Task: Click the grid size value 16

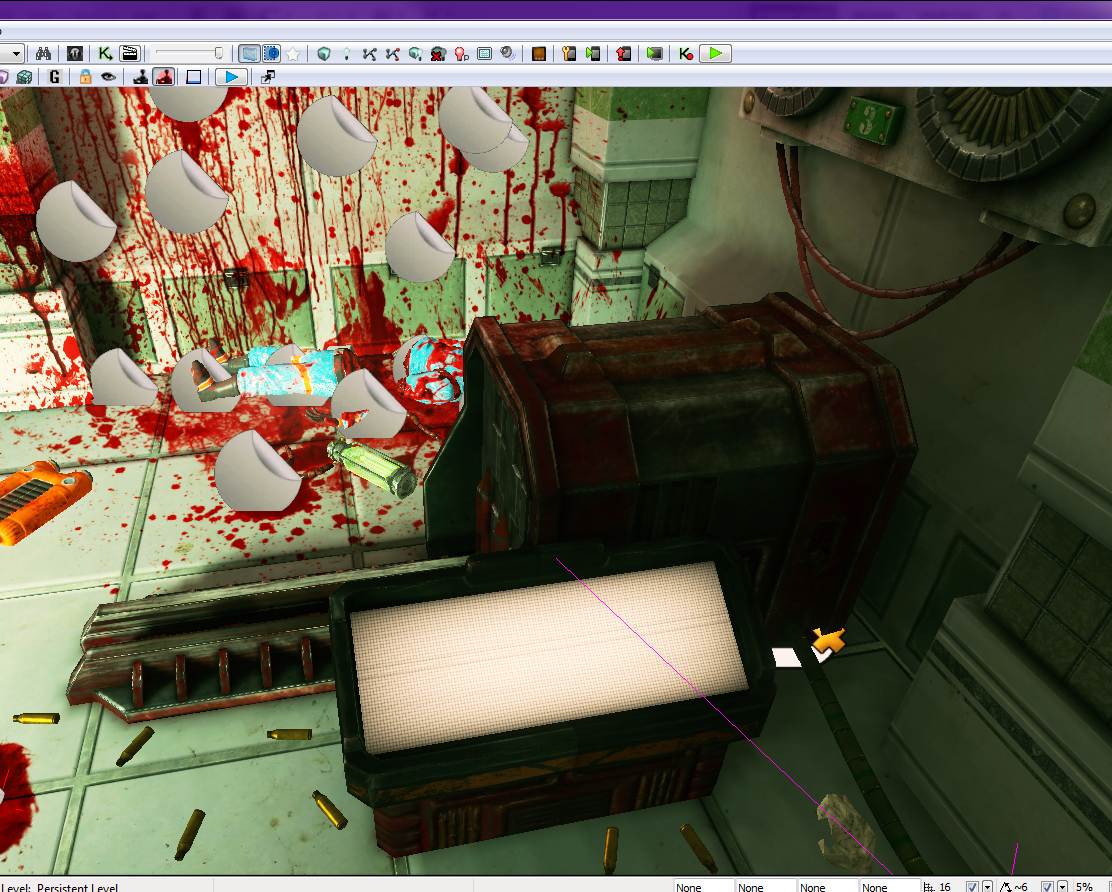Action: [x=945, y=887]
